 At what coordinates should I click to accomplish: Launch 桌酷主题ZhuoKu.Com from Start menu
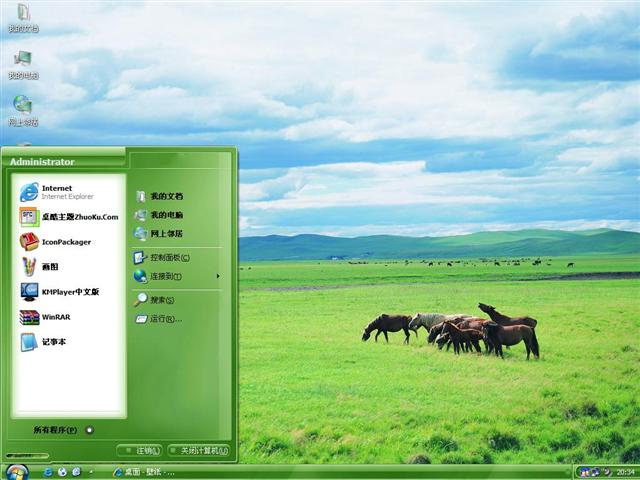69,217
